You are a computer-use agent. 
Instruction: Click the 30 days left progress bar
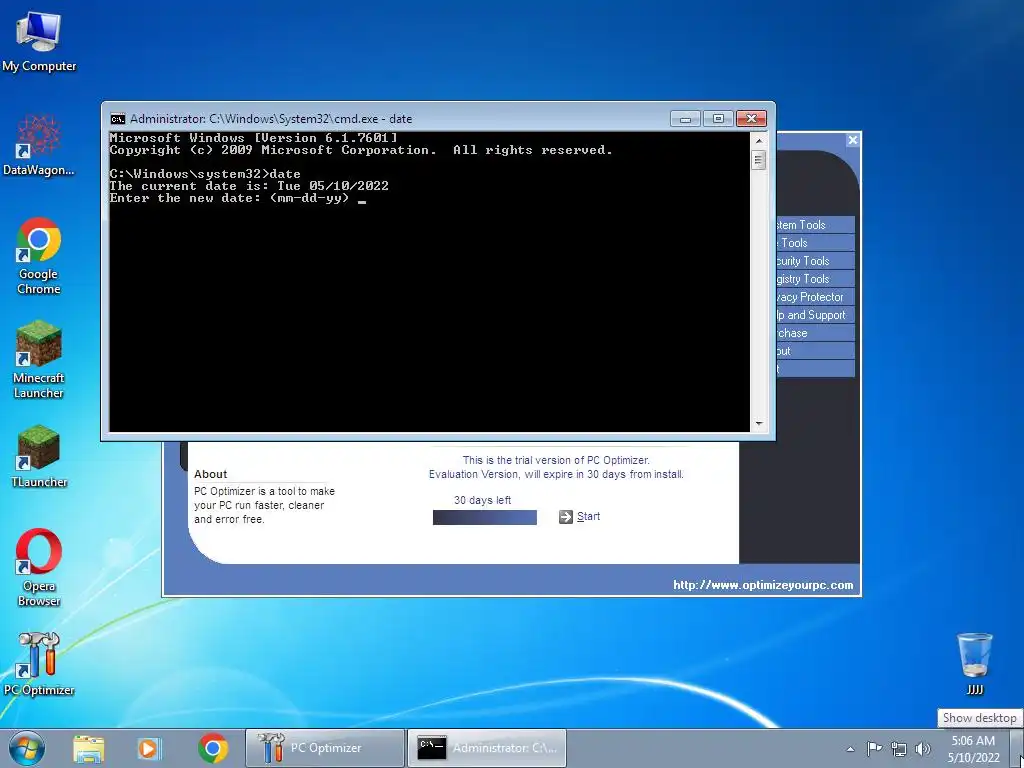pyautogui.click(x=485, y=517)
